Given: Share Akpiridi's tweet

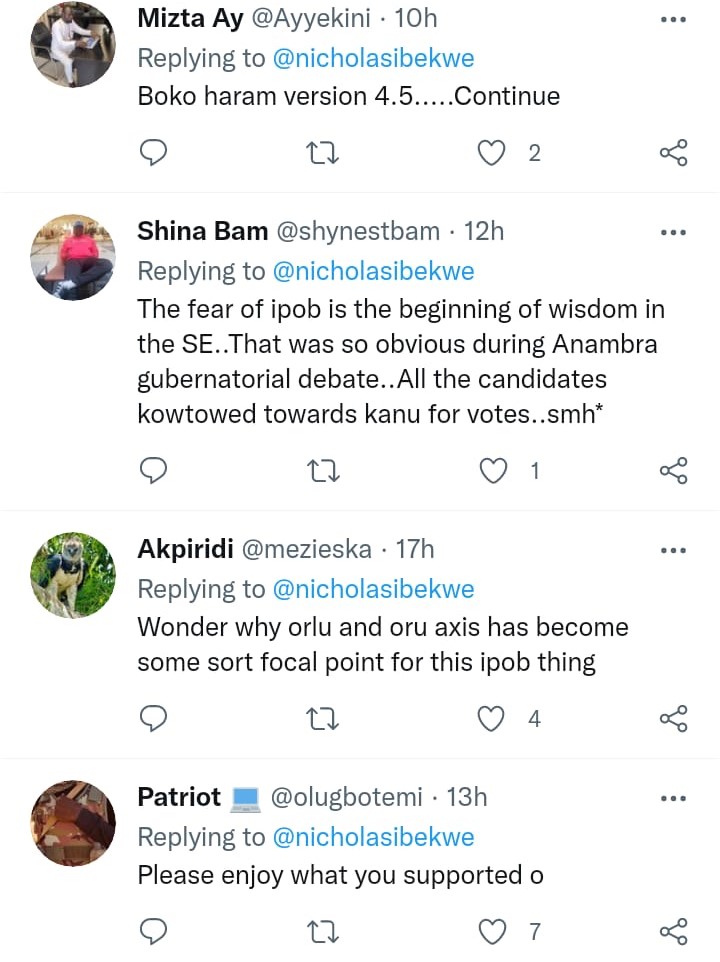Looking at the screenshot, I should pyautogui.click(x=673, y=718).
